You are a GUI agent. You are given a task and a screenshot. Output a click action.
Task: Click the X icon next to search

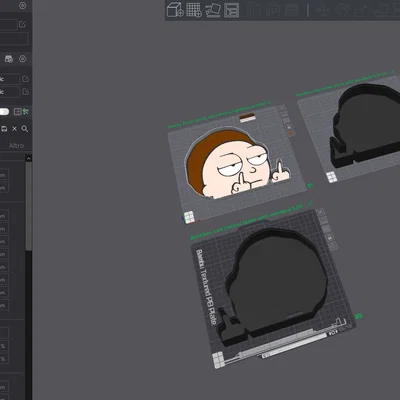pyautogui.click(x=14, y=129)
